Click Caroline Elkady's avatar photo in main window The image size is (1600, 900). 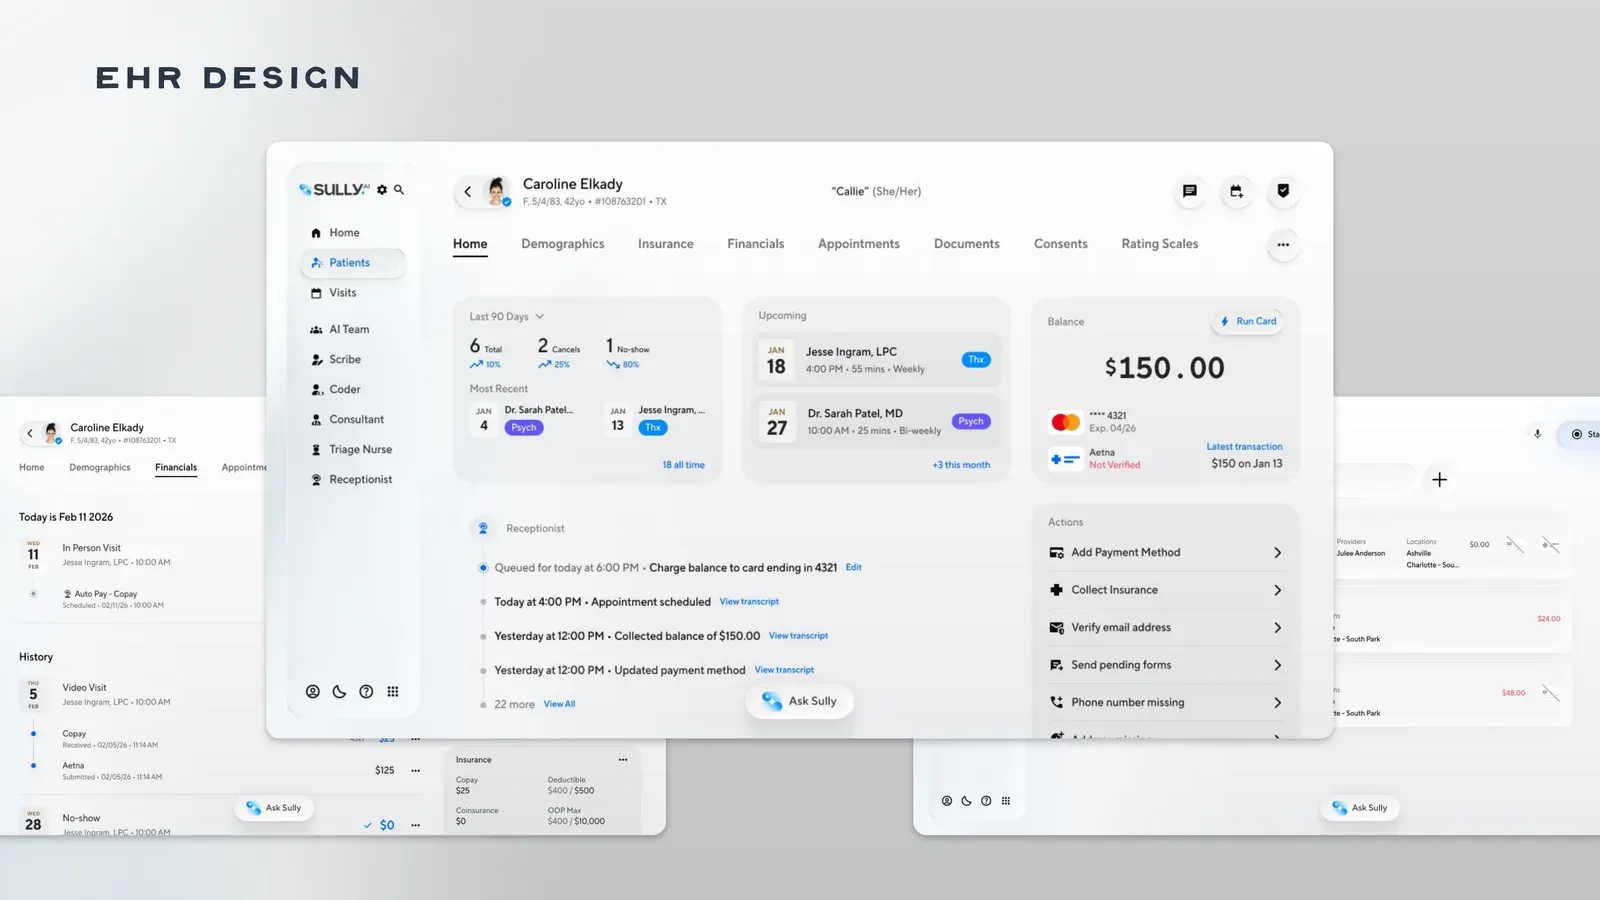click(x=496, y=191)
